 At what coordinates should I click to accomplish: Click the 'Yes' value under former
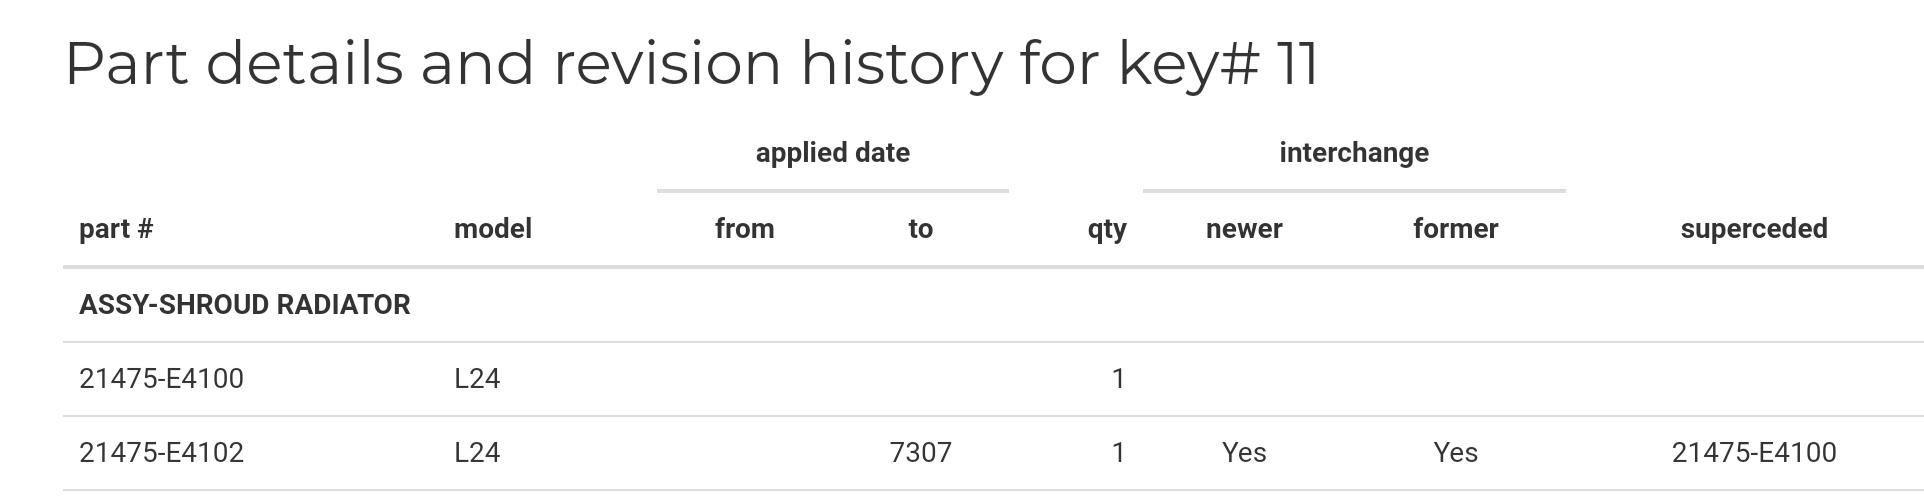[1455, 453]
